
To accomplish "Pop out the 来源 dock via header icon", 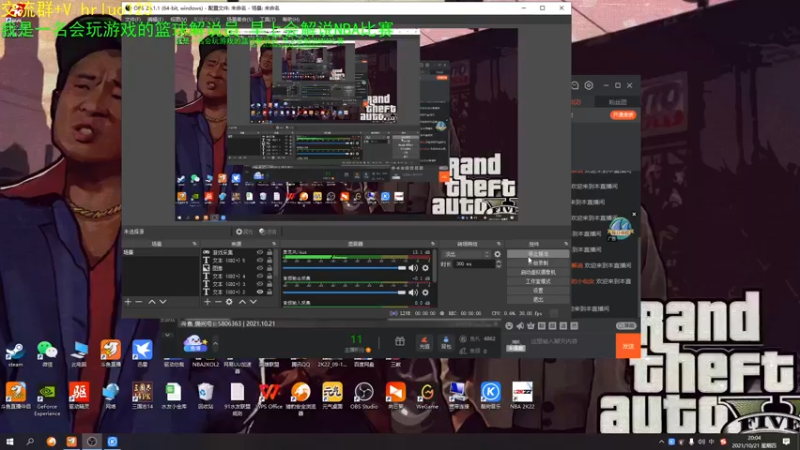I will point(274,244).
